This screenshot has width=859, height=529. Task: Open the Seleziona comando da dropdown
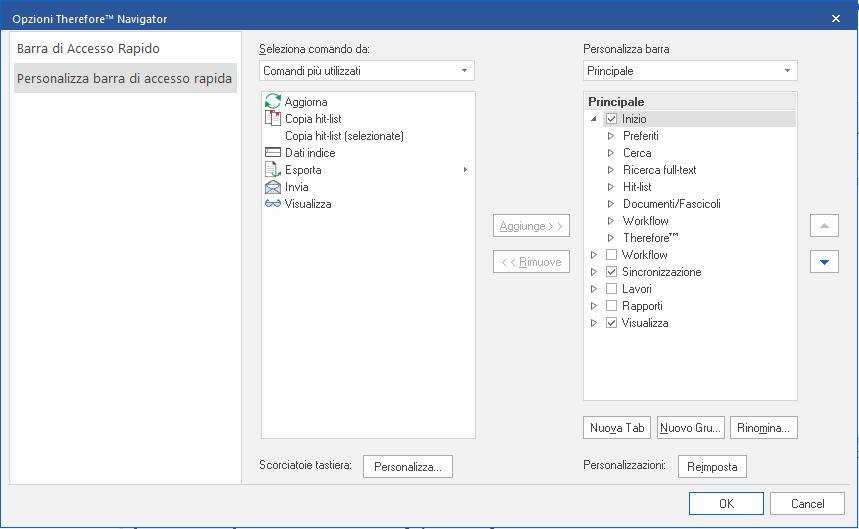pos(367,71)
